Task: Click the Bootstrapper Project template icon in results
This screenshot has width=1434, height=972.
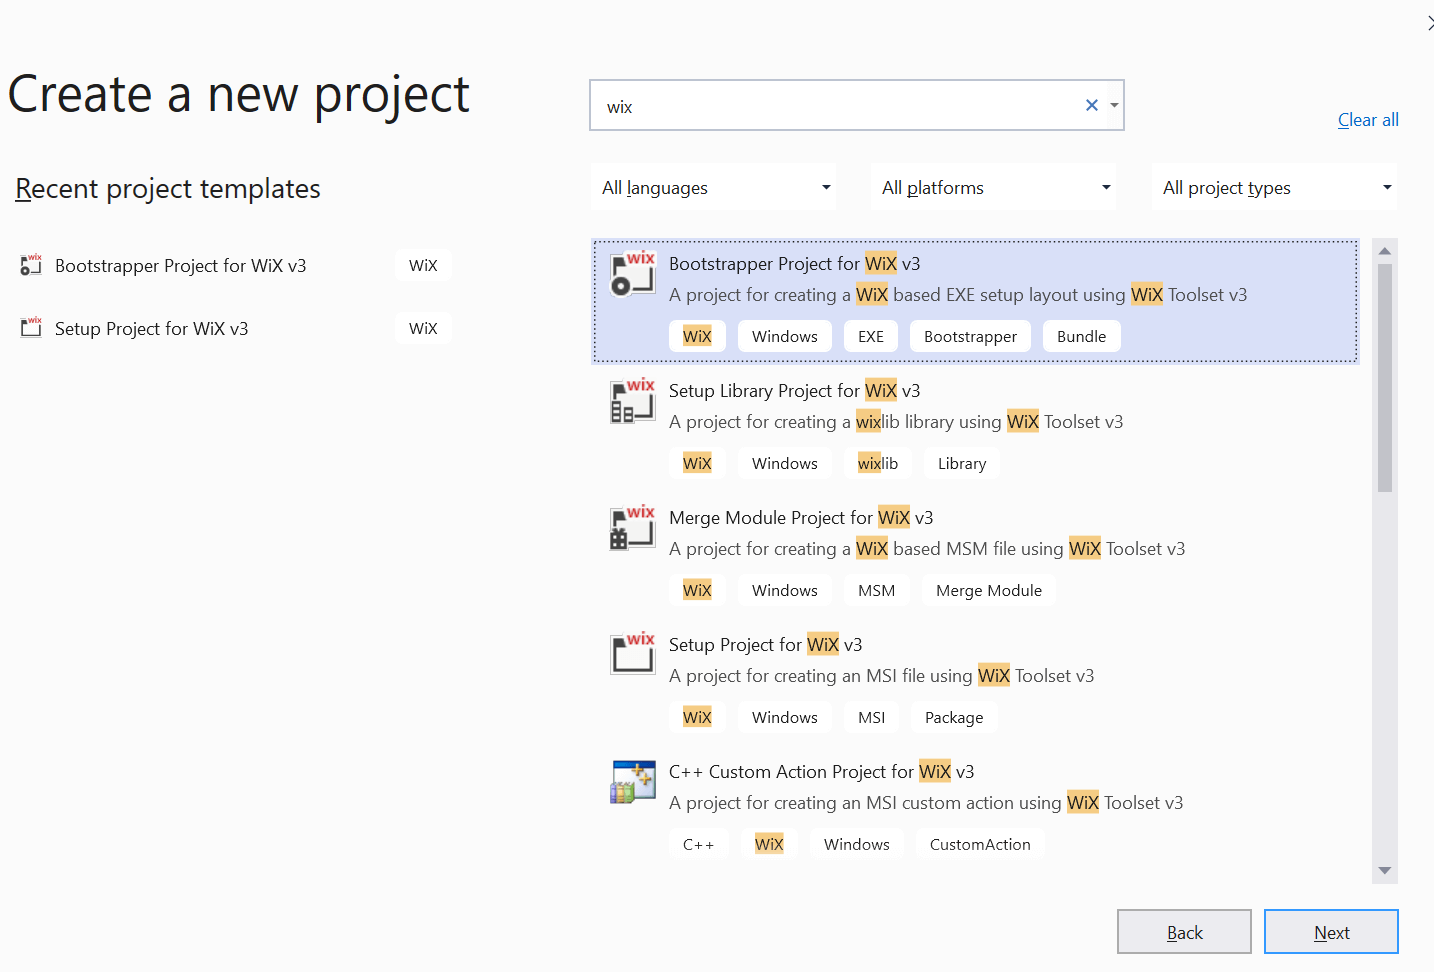Action: (x=633, y=273)
